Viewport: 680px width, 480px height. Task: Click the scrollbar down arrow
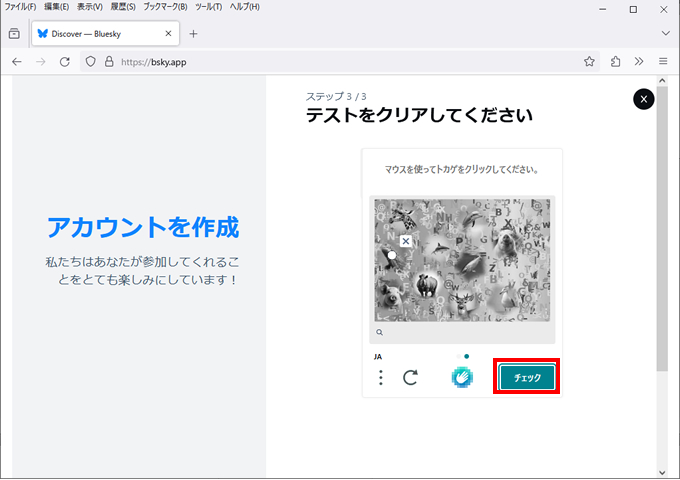pyautogui.click(x=662, y=472)
